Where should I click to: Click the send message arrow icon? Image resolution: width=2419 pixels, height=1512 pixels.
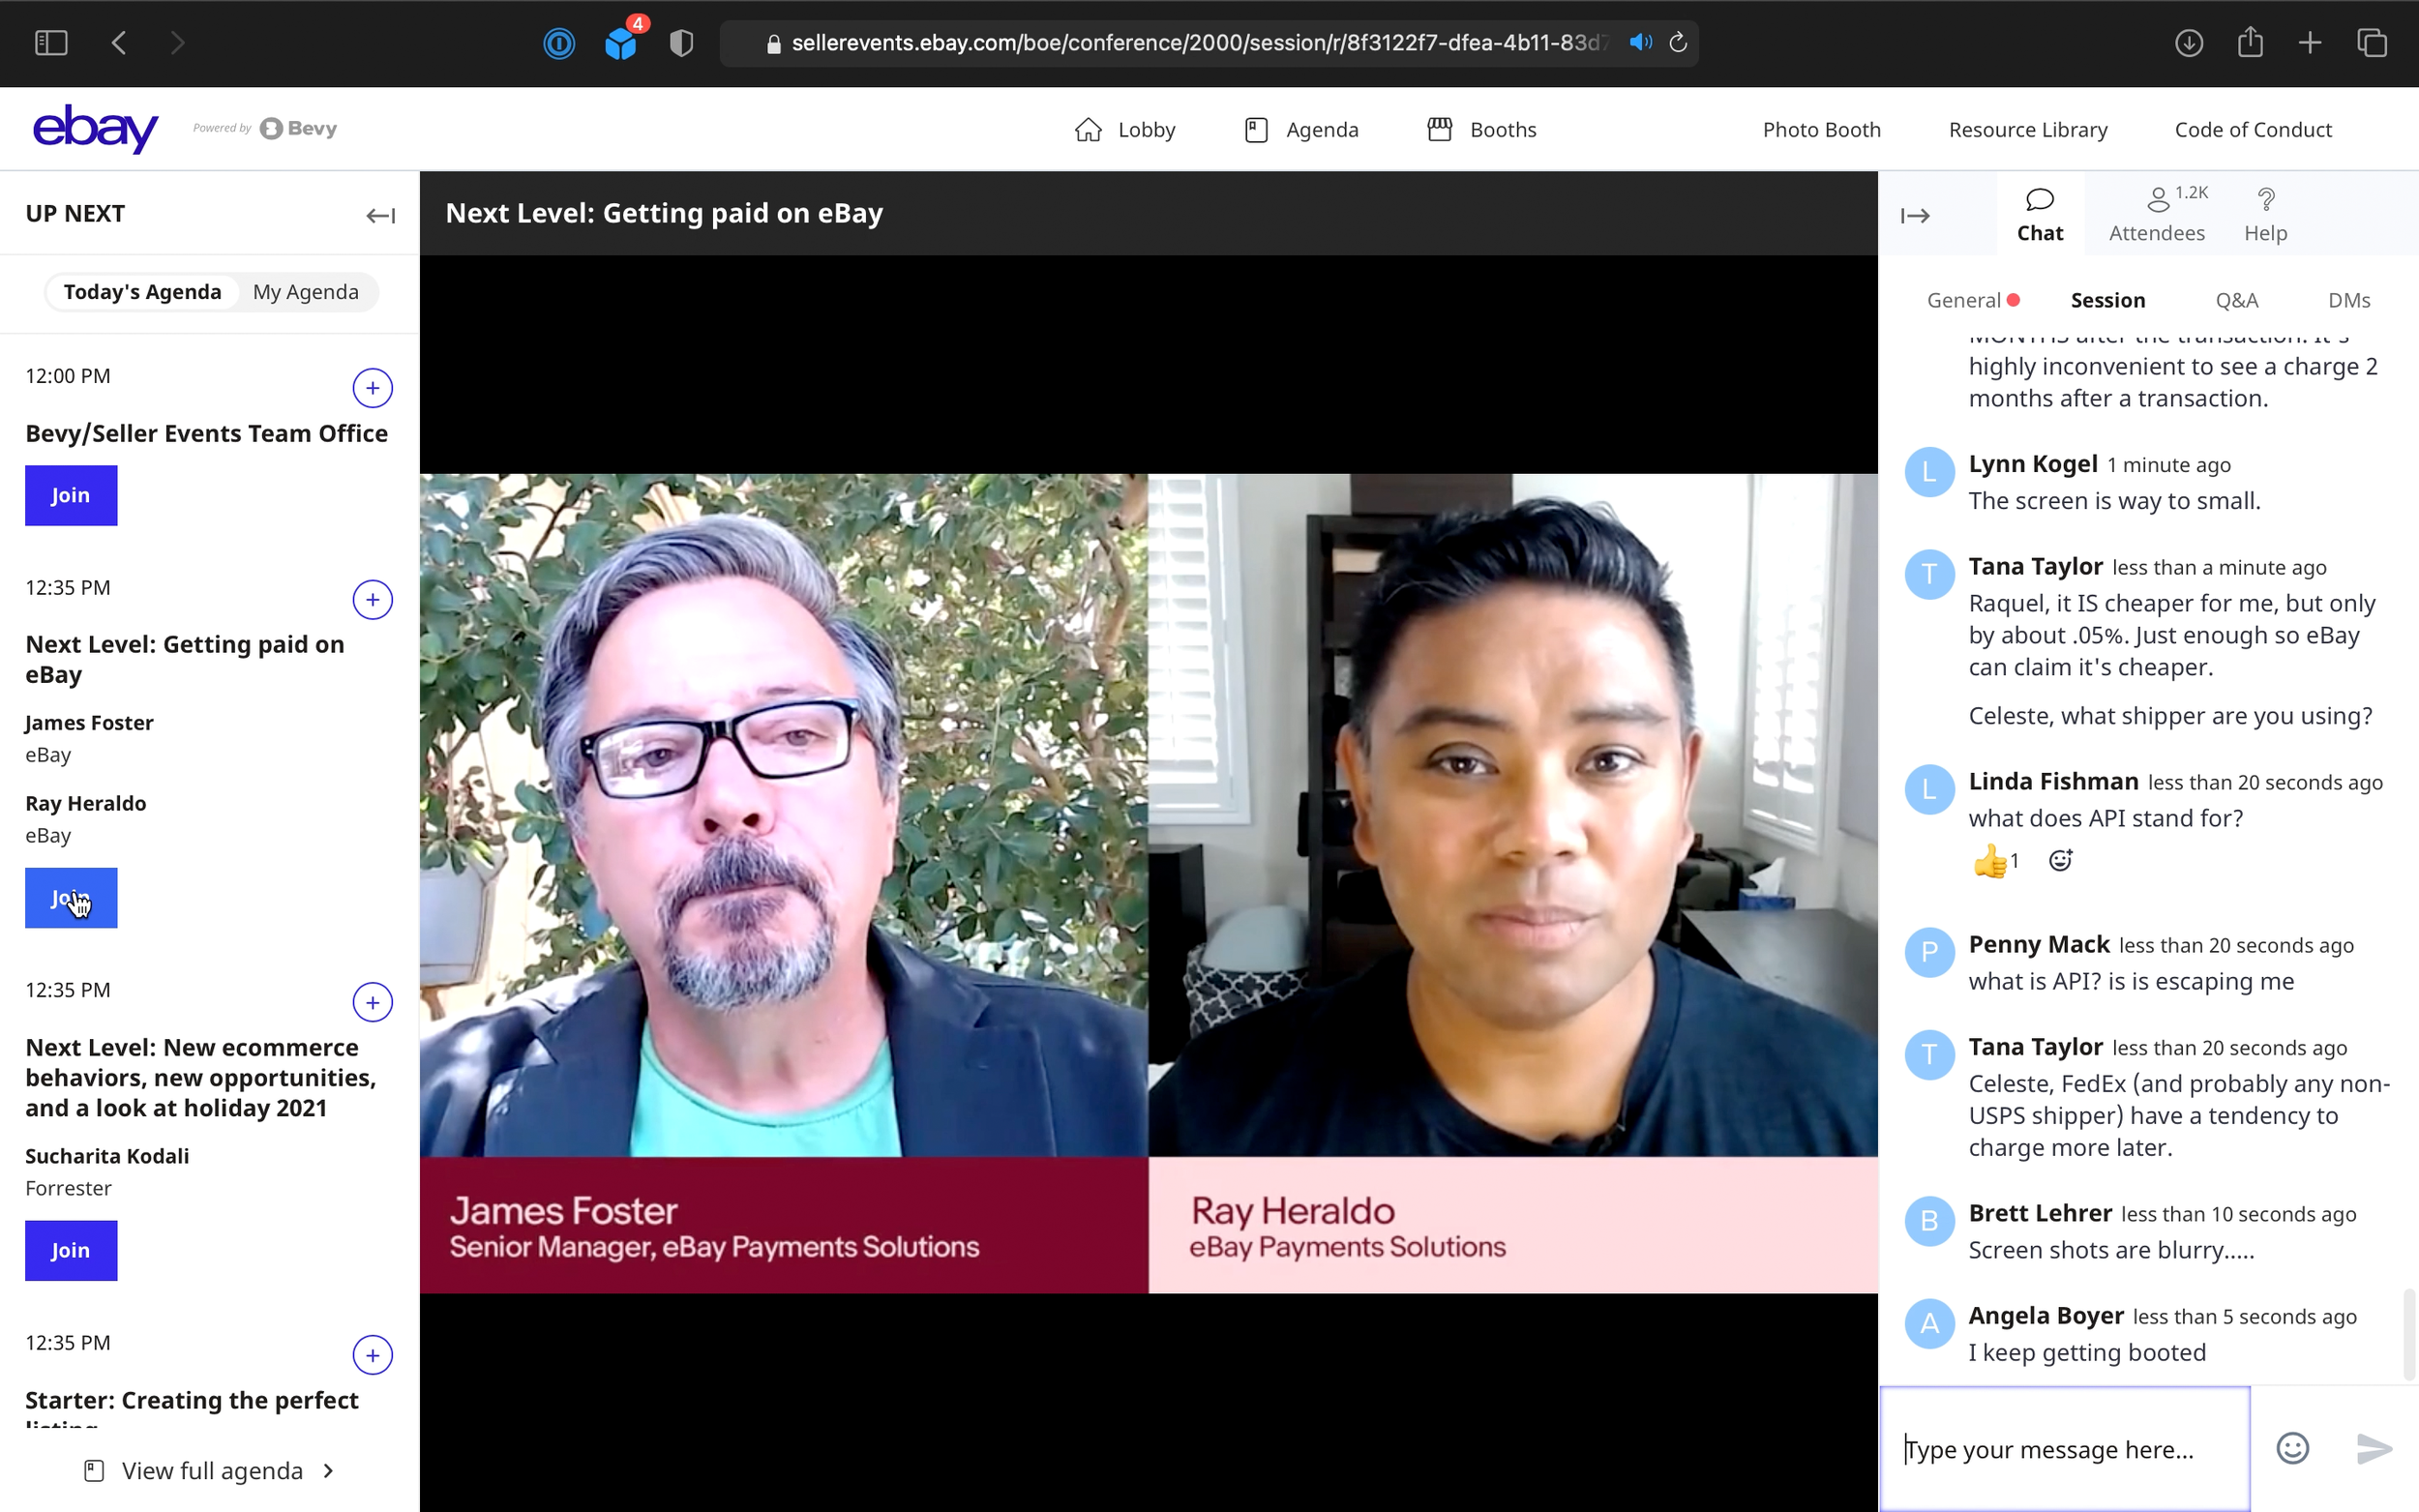point(2373,1448)
